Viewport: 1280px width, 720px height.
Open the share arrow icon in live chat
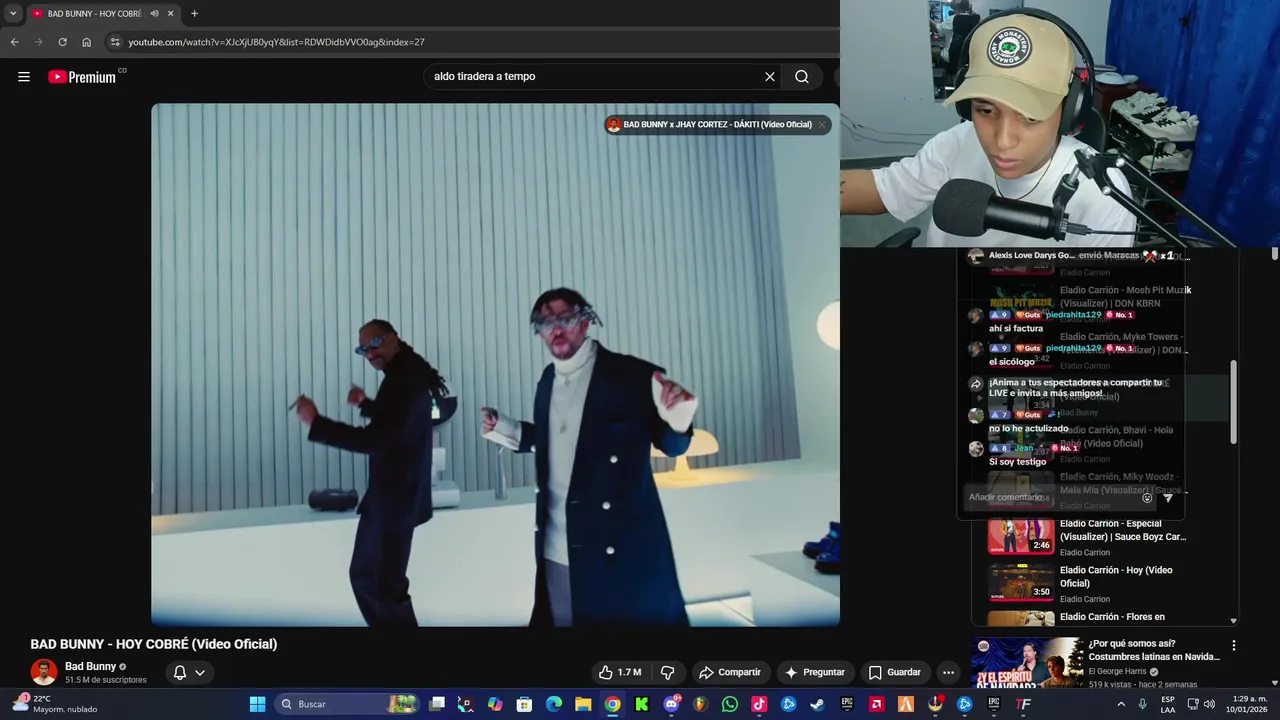click(976, 384)
